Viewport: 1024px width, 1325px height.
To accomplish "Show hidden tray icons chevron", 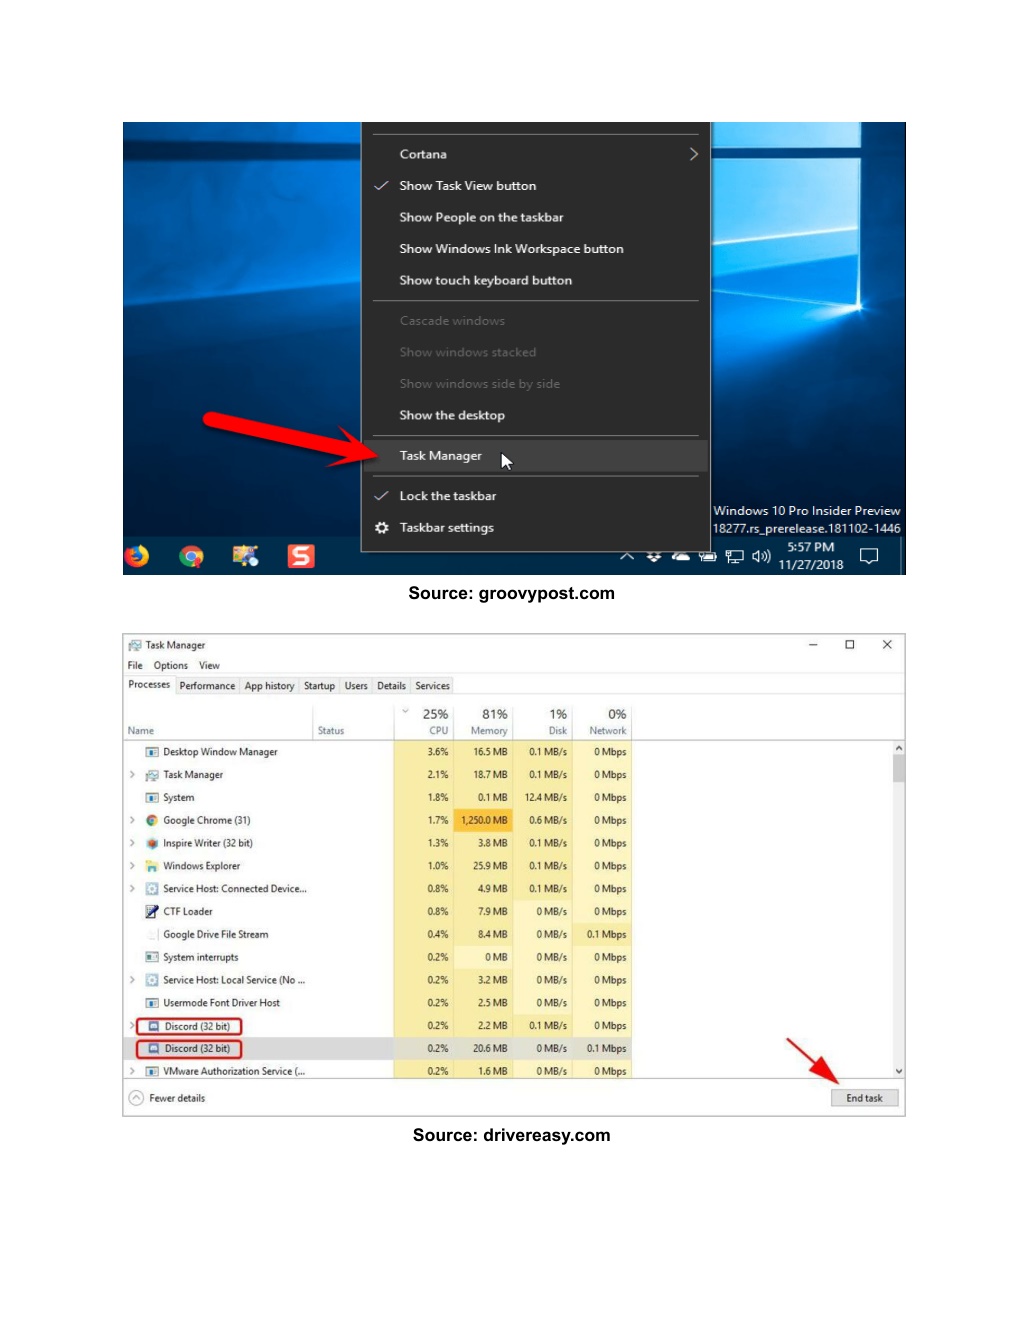I will pos(627,556).
